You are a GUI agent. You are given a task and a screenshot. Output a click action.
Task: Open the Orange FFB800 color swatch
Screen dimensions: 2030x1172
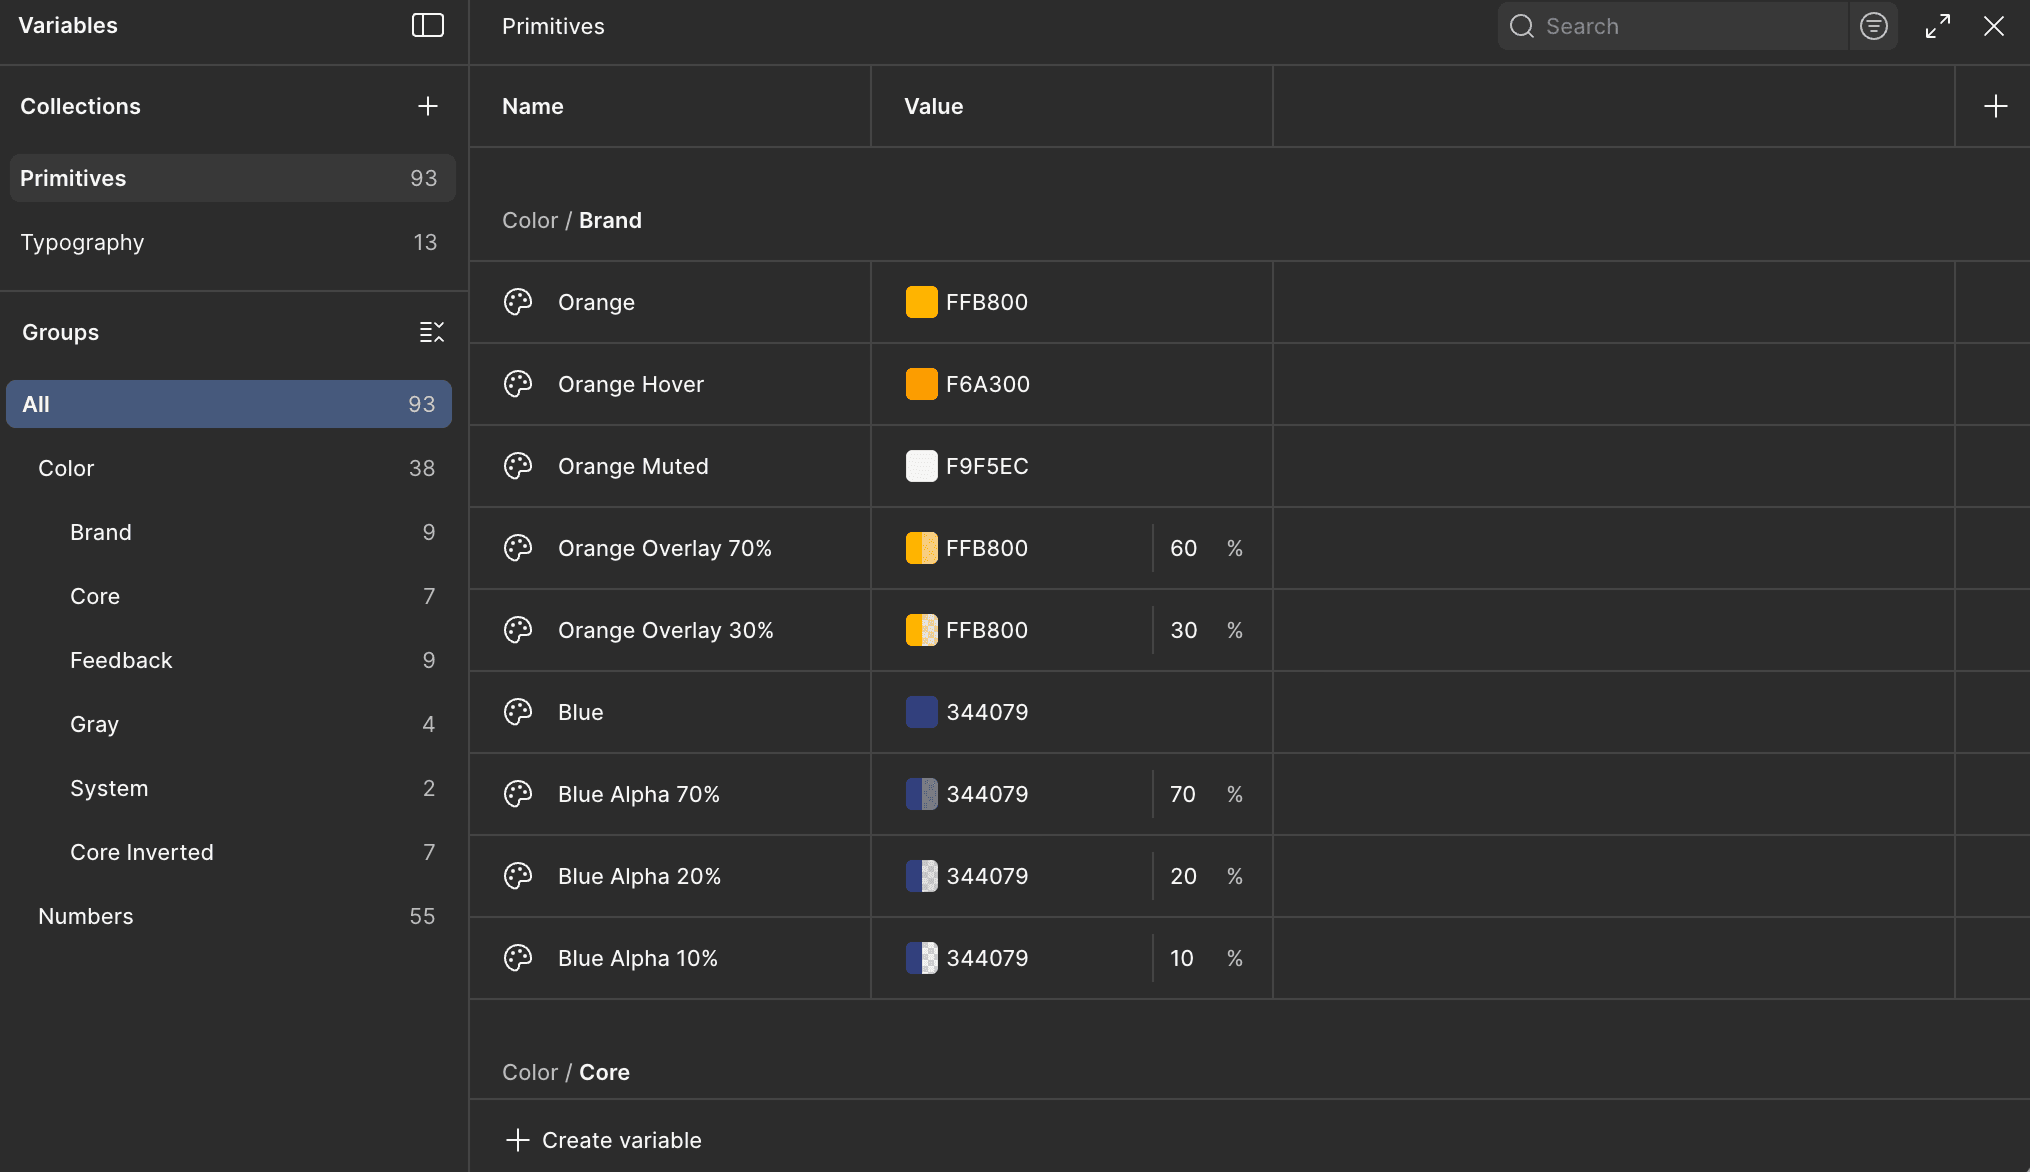click(x=921, y=302)
